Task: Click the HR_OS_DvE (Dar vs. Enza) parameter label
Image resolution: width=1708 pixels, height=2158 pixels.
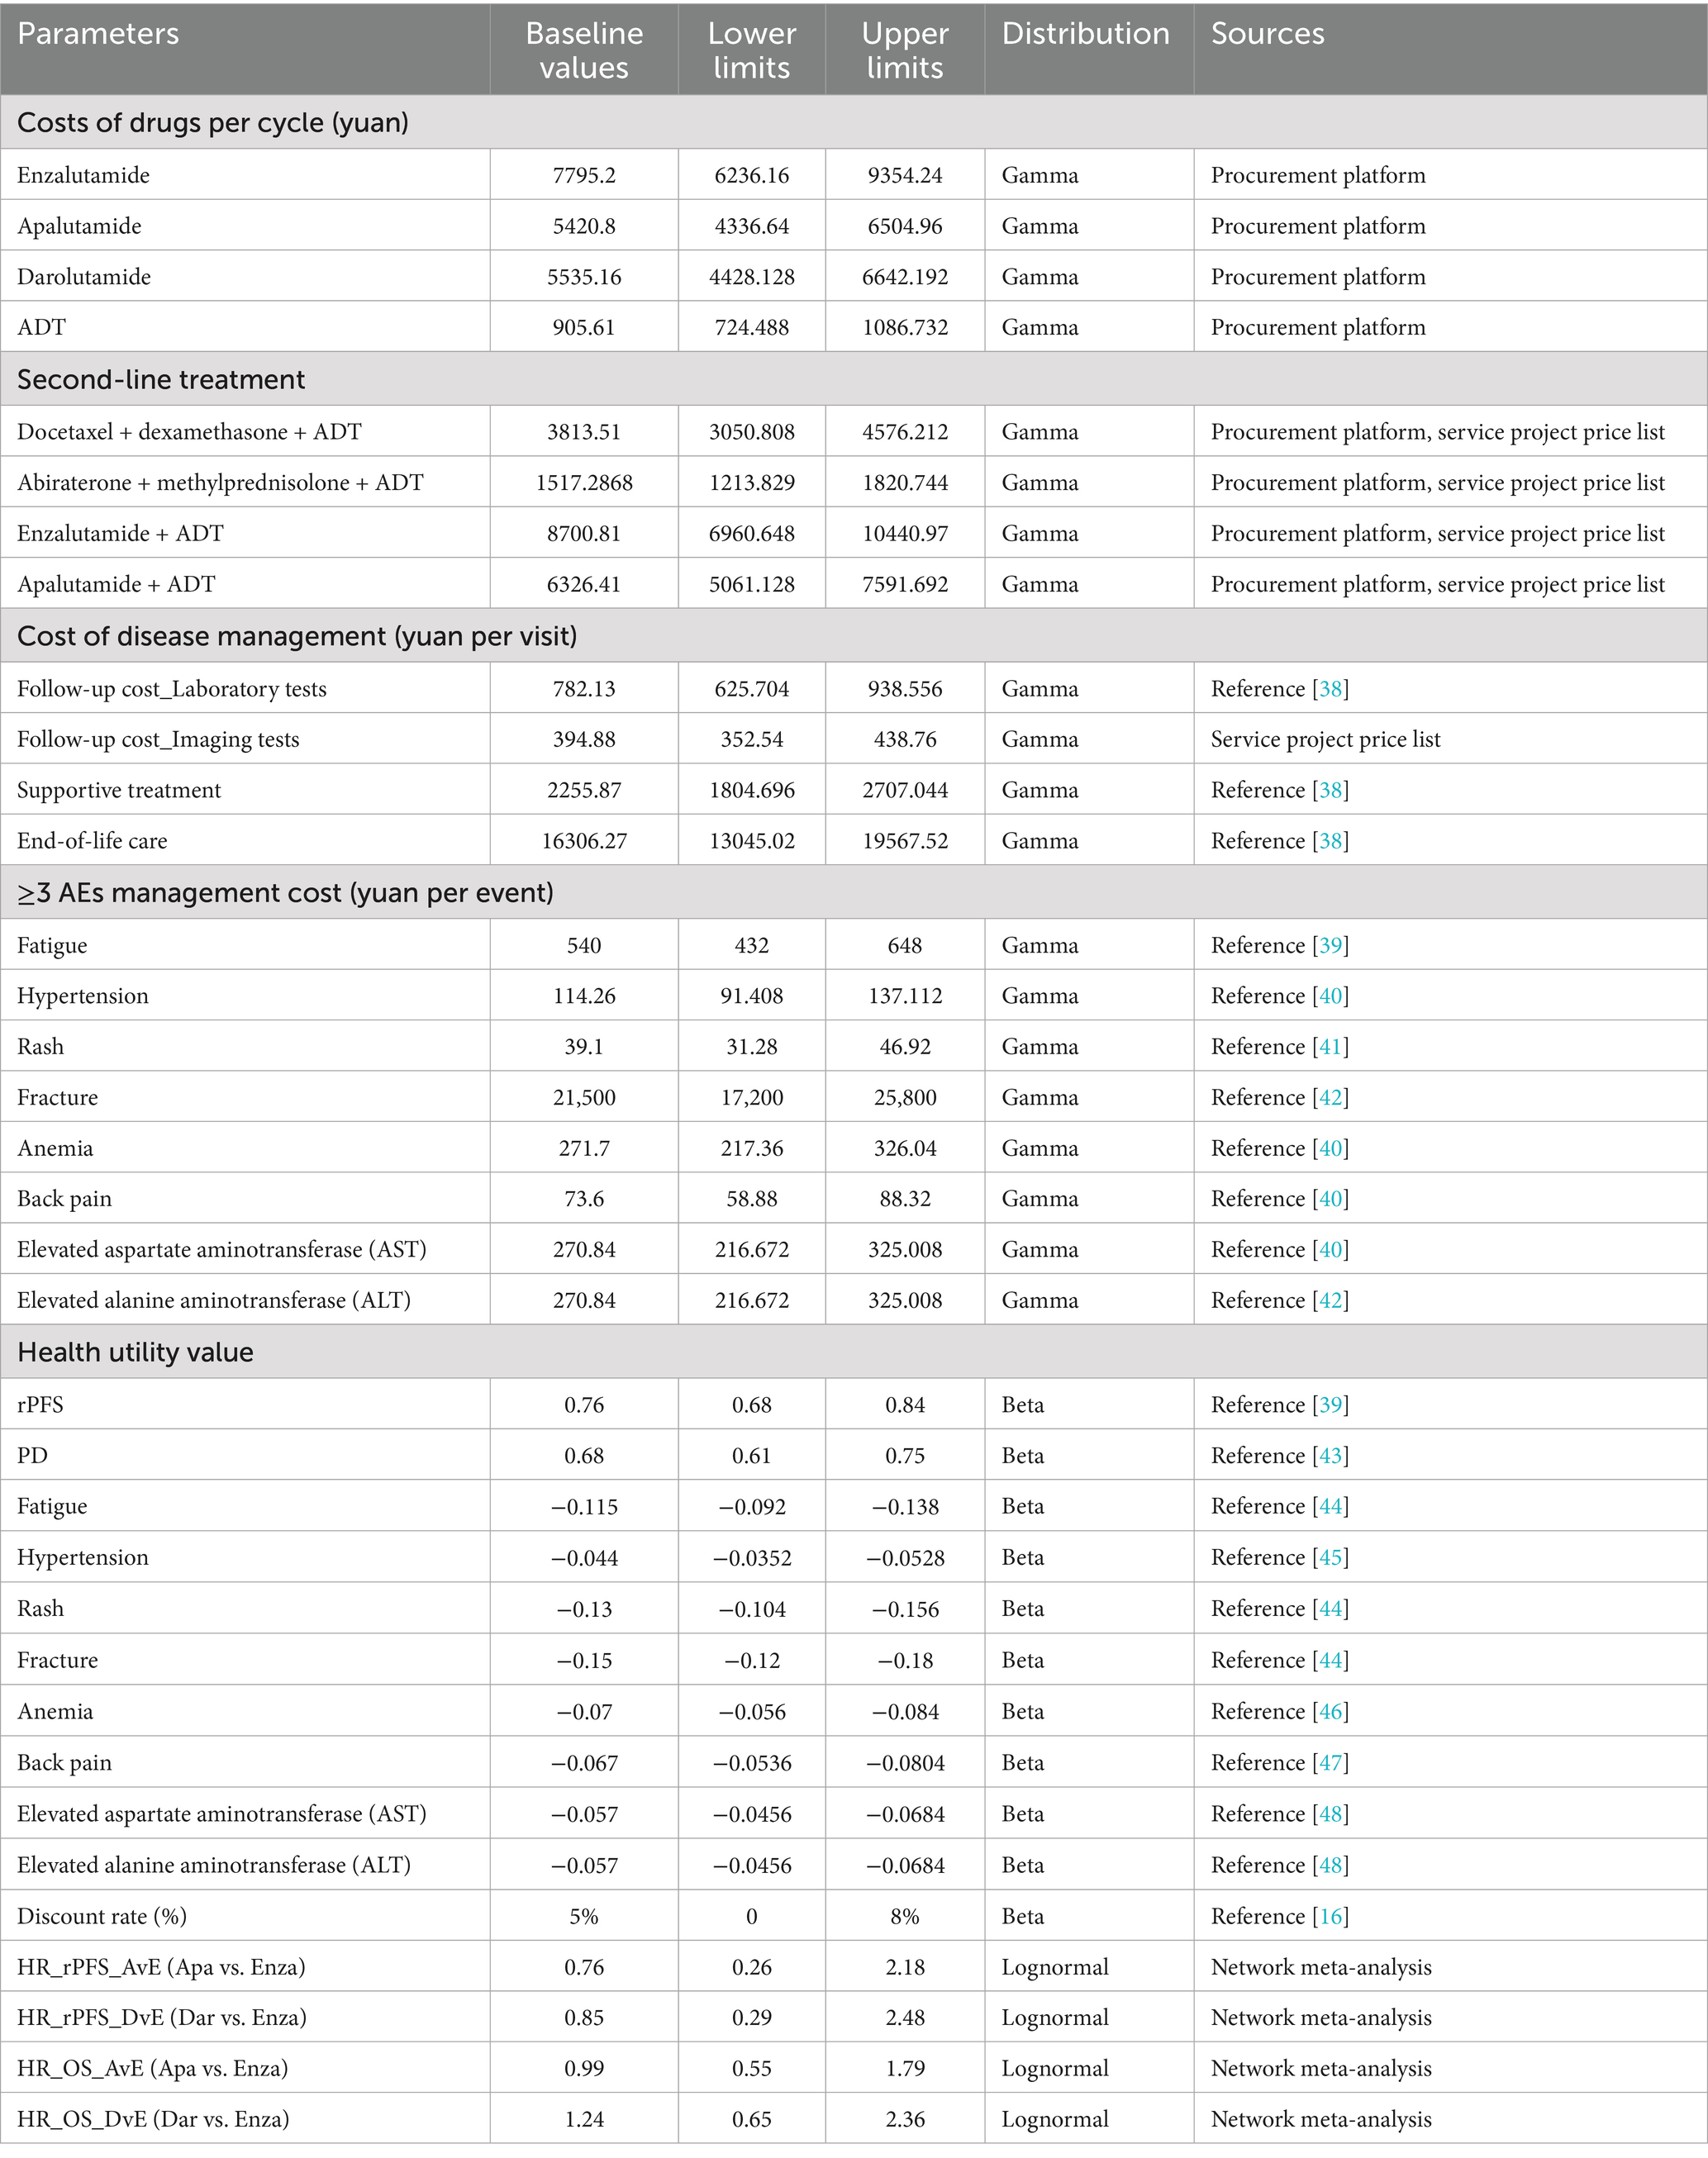Action: pyautogui.click(x=153, y=2120)
